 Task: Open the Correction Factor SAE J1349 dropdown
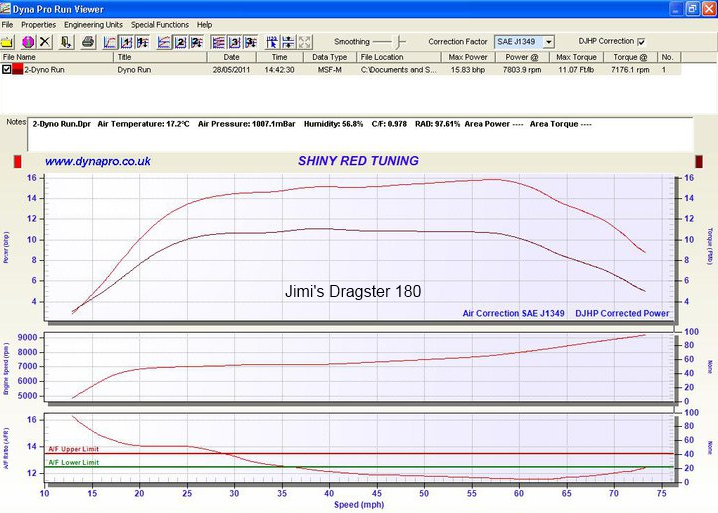pos(549,42)
